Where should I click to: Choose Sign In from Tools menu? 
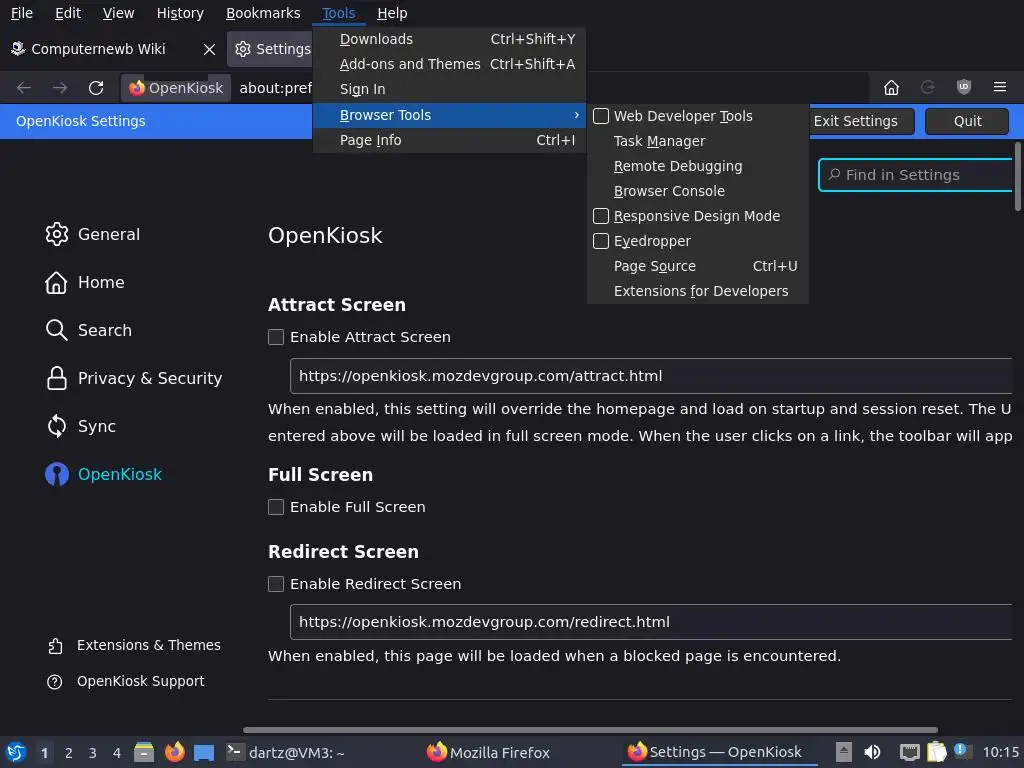(449, 89)
